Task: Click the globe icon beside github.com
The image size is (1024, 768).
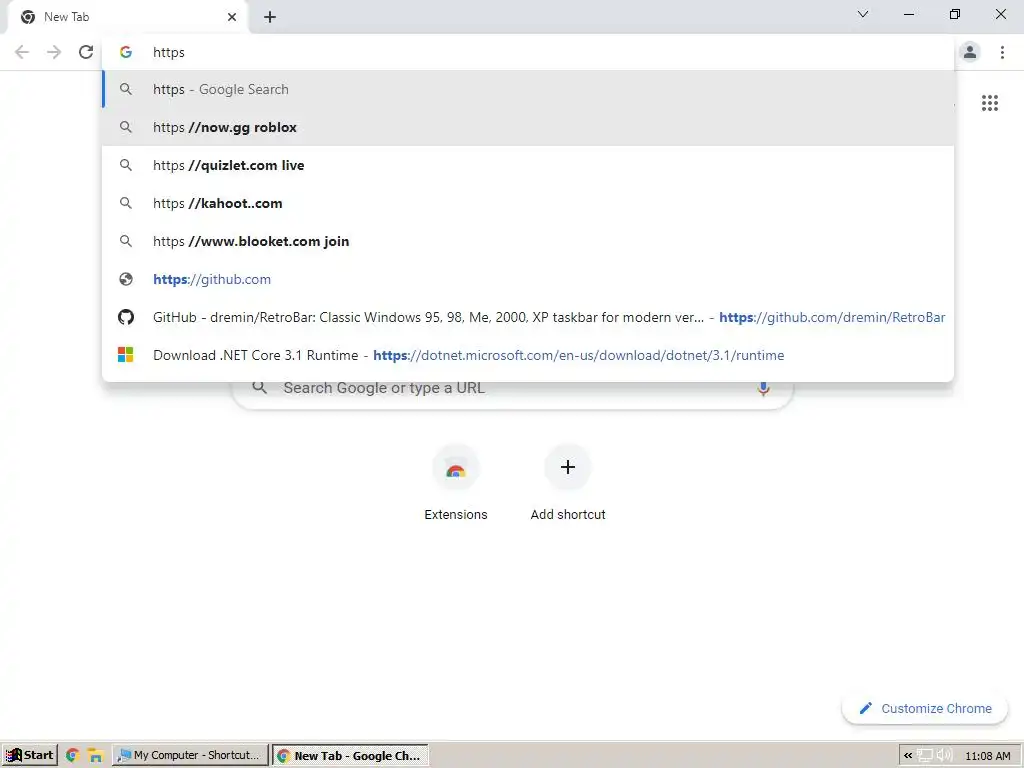Action: (x=126, y=279)
